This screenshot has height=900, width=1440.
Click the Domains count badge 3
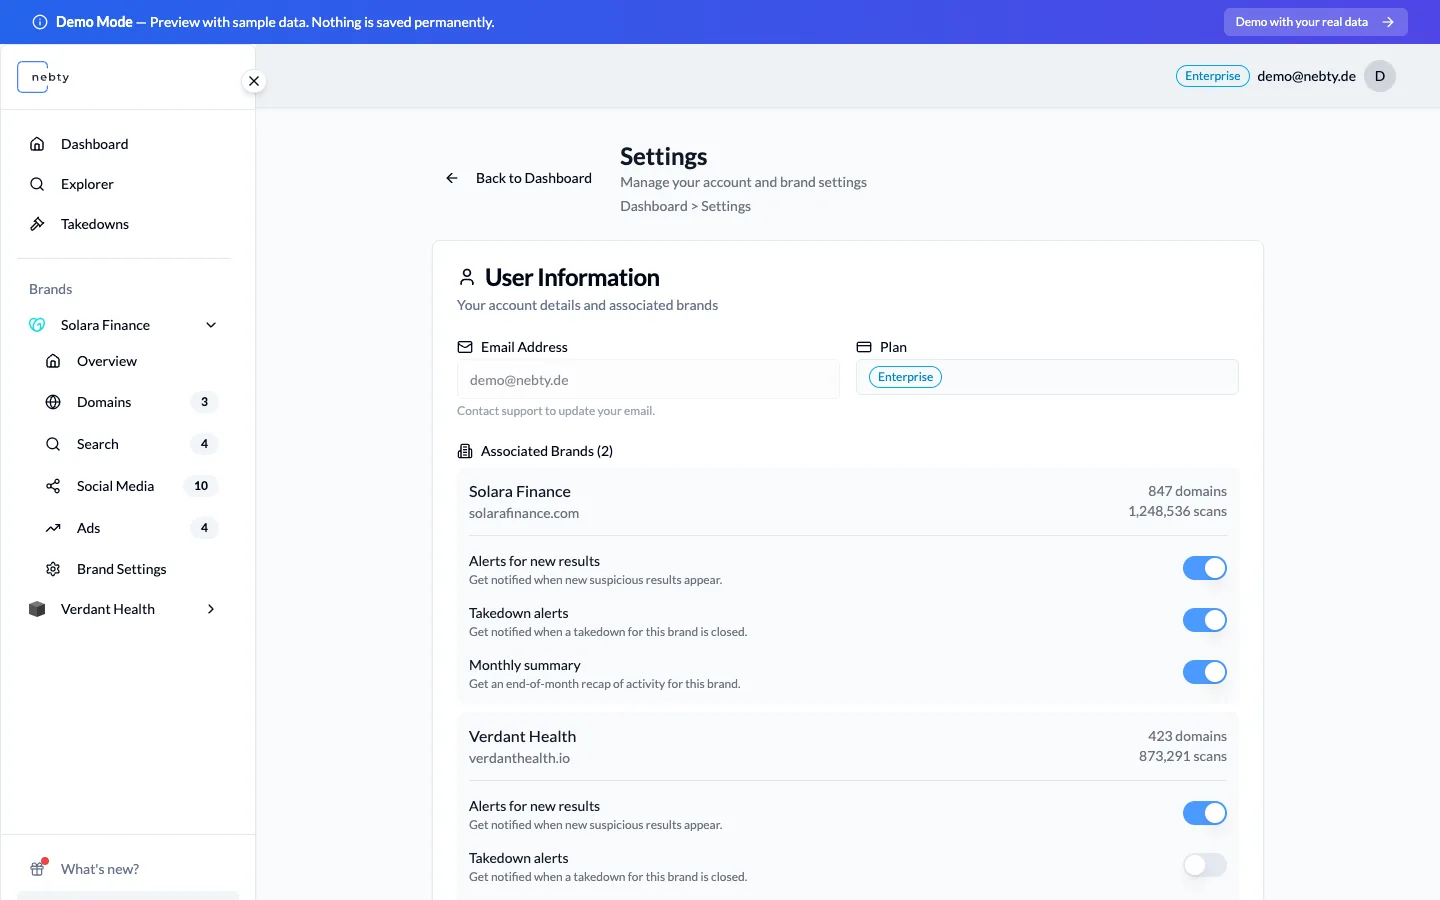click(x=204, y=402)
